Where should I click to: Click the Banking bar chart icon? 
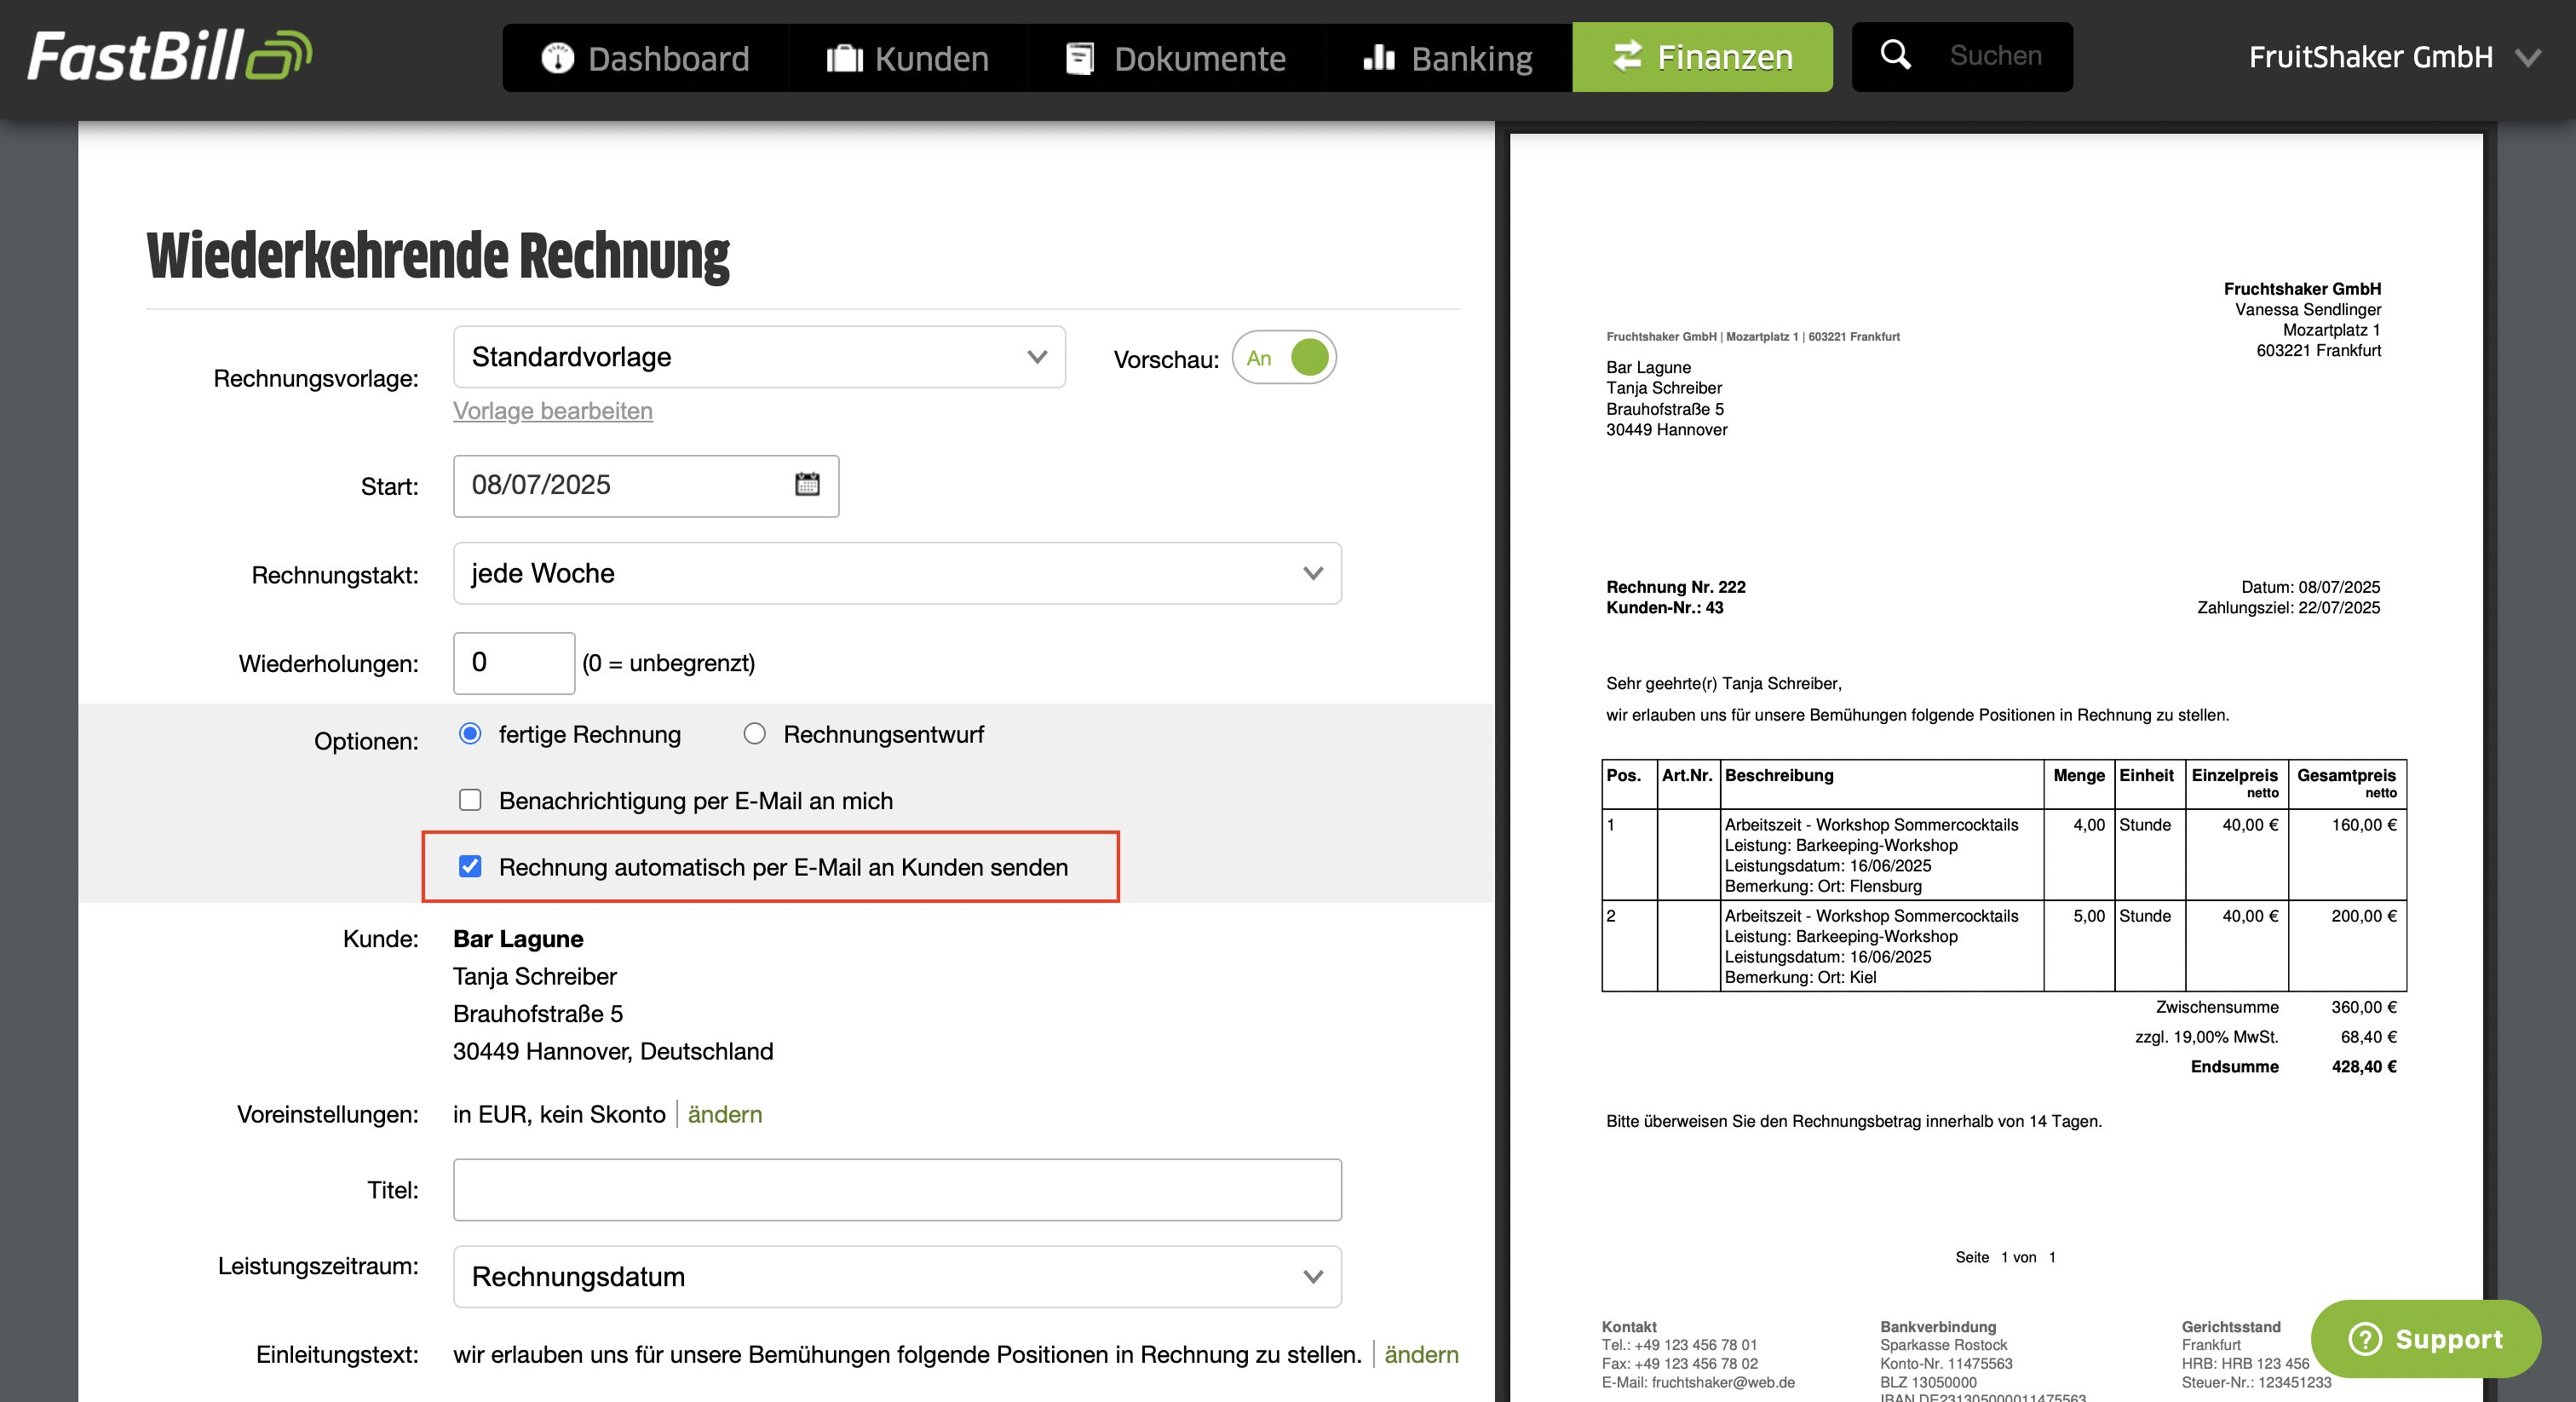1379,58
